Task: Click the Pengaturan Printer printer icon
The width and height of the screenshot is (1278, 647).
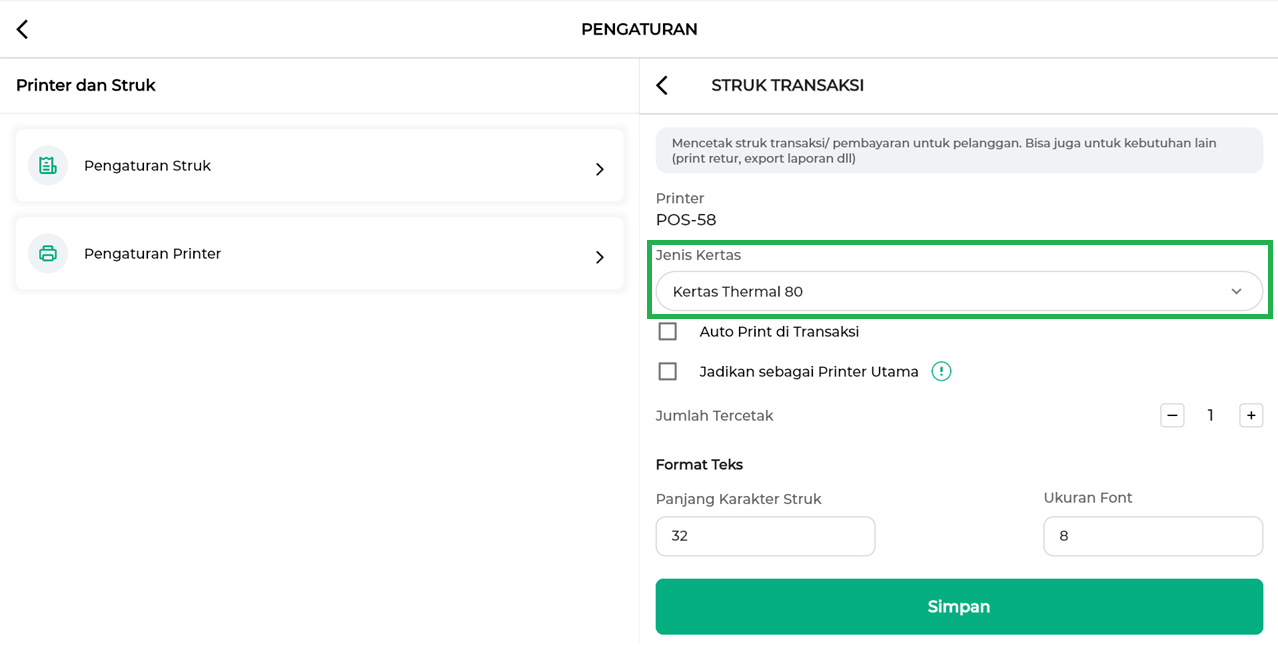Action: 47,254
